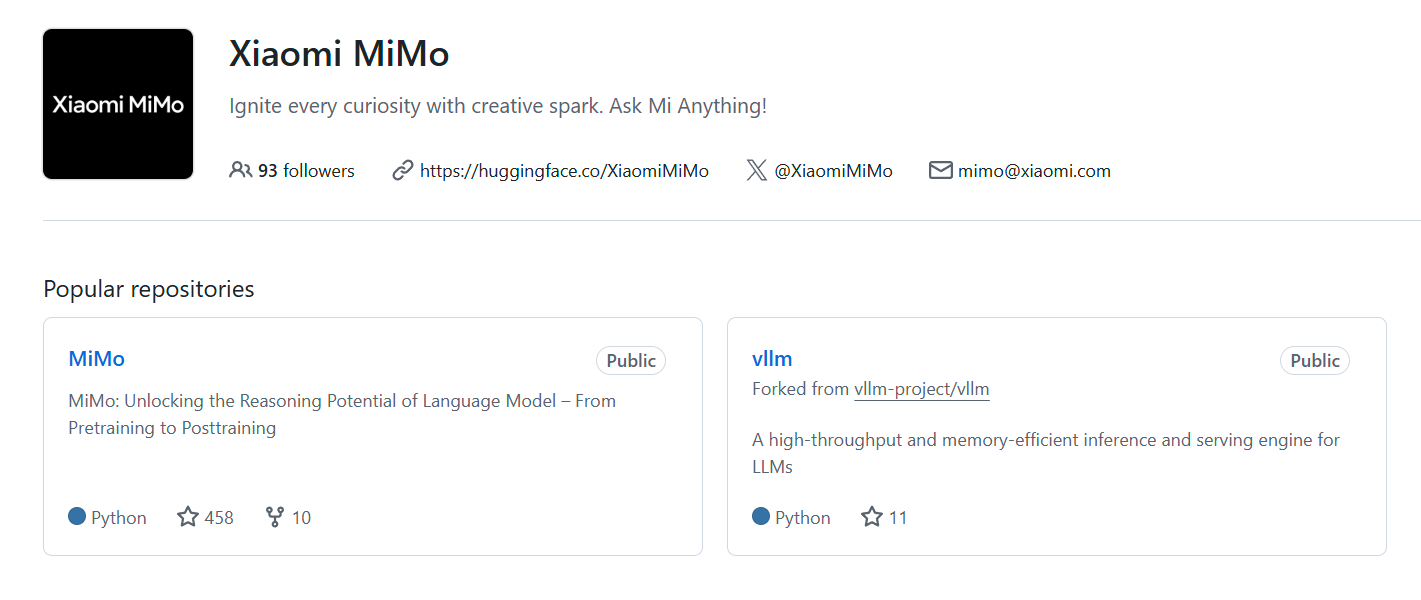The height and width of the screenshot is (600, 1421).
Task: Open the MiMo repository link
Action: tap(96, 358)
